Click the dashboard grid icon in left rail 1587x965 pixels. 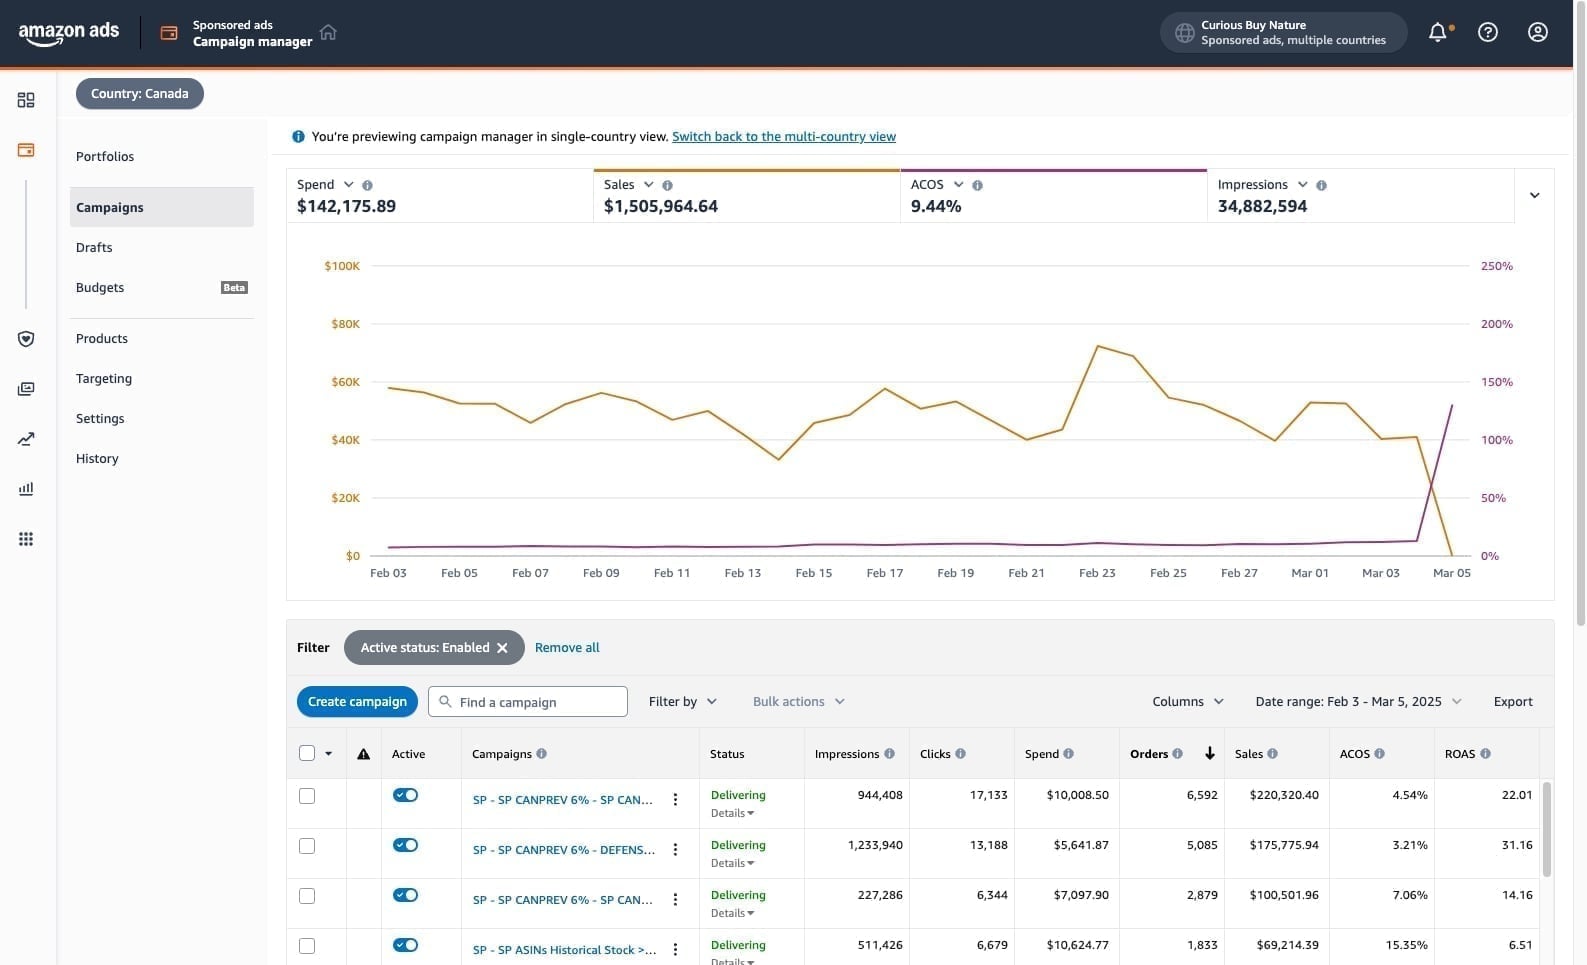point(26,100)
